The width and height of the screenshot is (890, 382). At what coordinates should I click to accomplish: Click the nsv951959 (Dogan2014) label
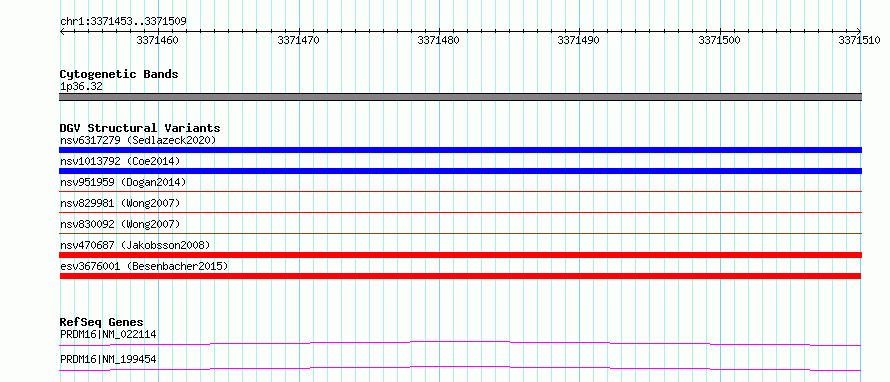[123, 182]
